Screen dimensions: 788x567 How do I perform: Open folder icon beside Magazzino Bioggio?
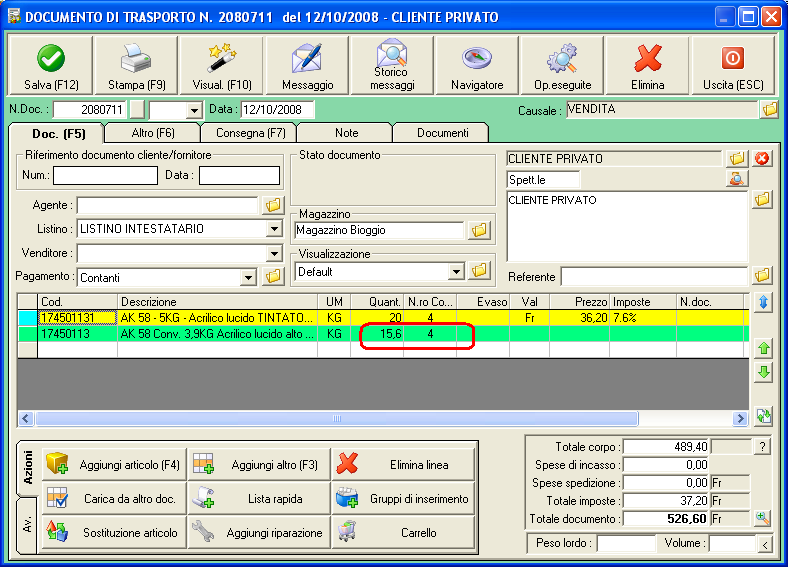tap(479, 230)
